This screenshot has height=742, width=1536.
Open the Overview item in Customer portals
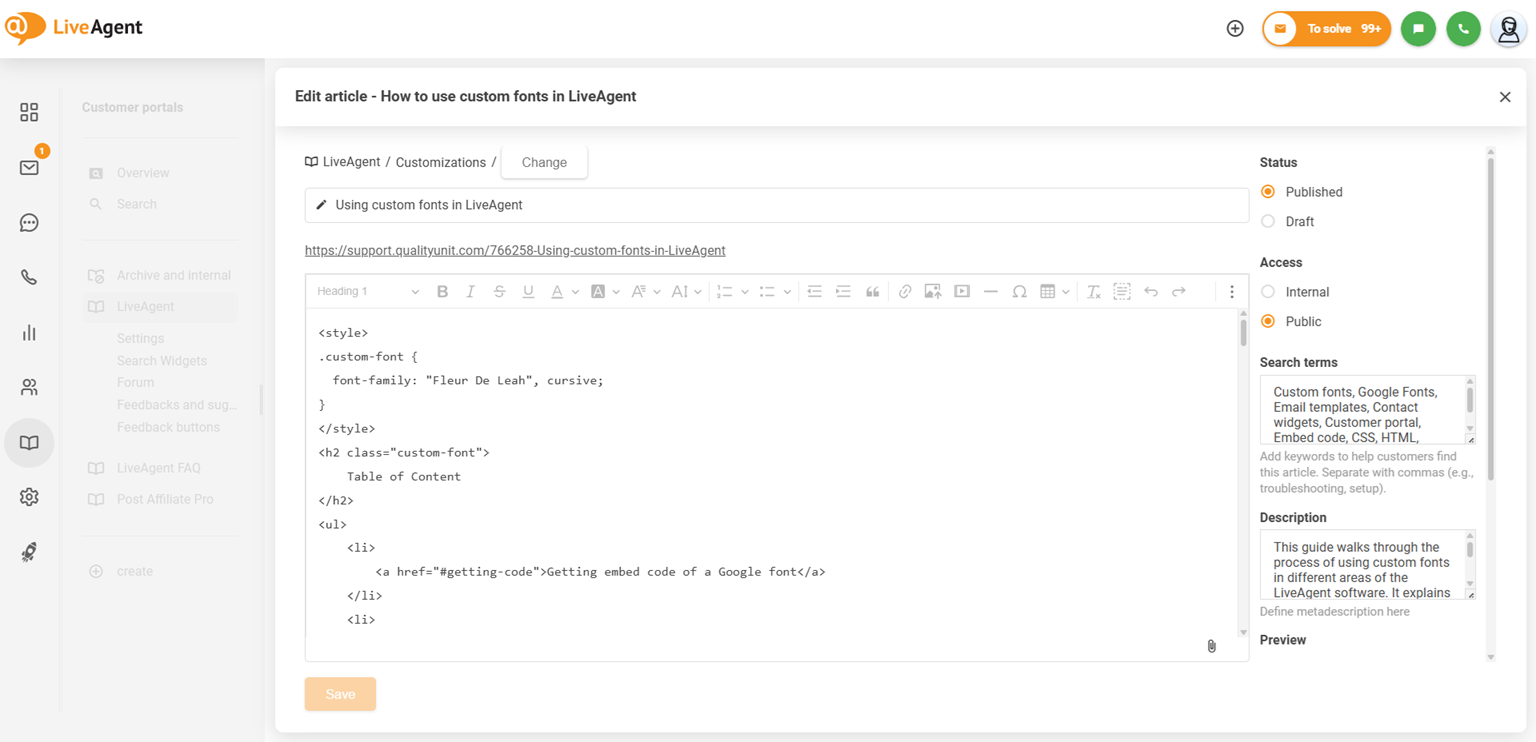(143, 173)
